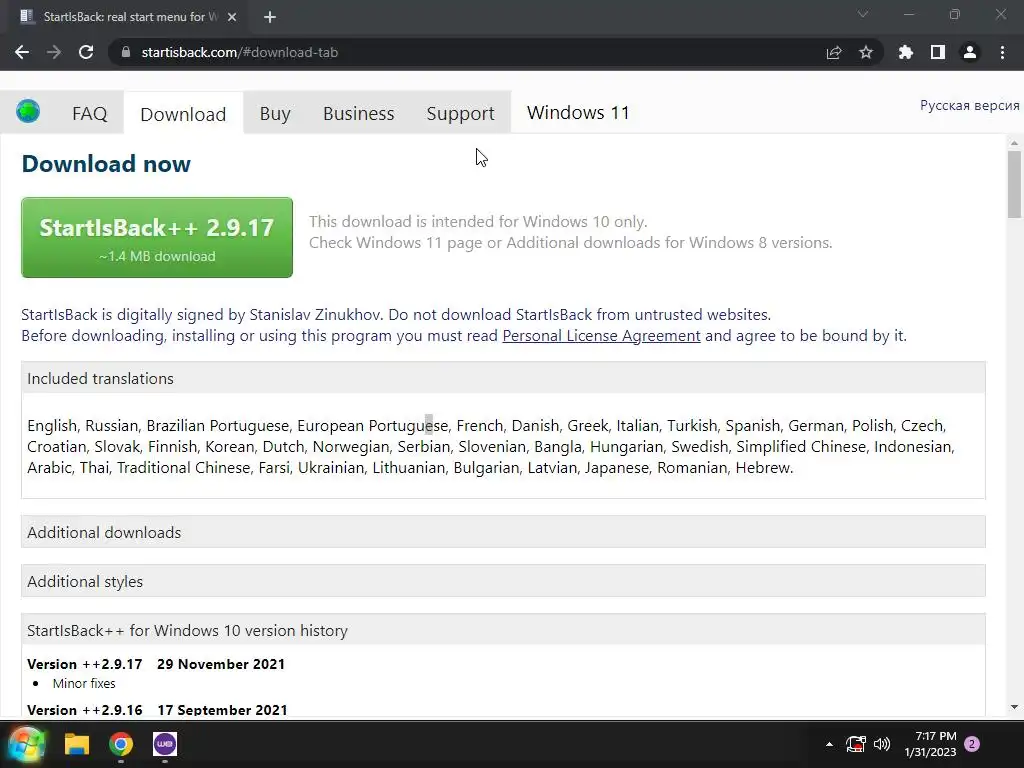Expand Additional downloads section
Screen dimensions: 1024x768
coord(503,532)
